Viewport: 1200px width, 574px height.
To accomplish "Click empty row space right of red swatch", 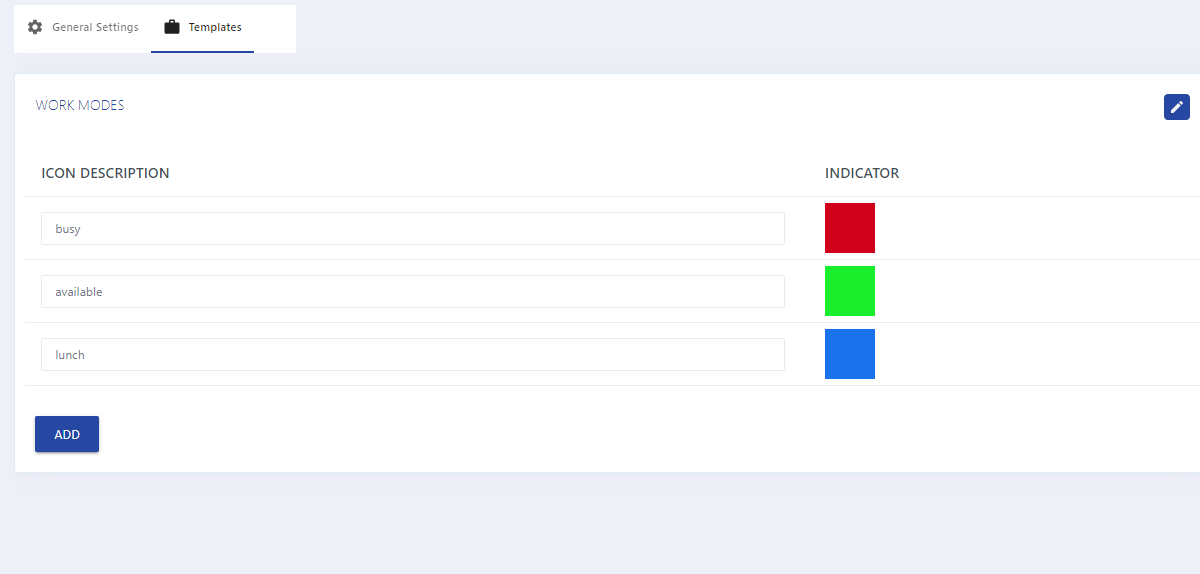I will pyautogui.click(x=1037, y=228).
